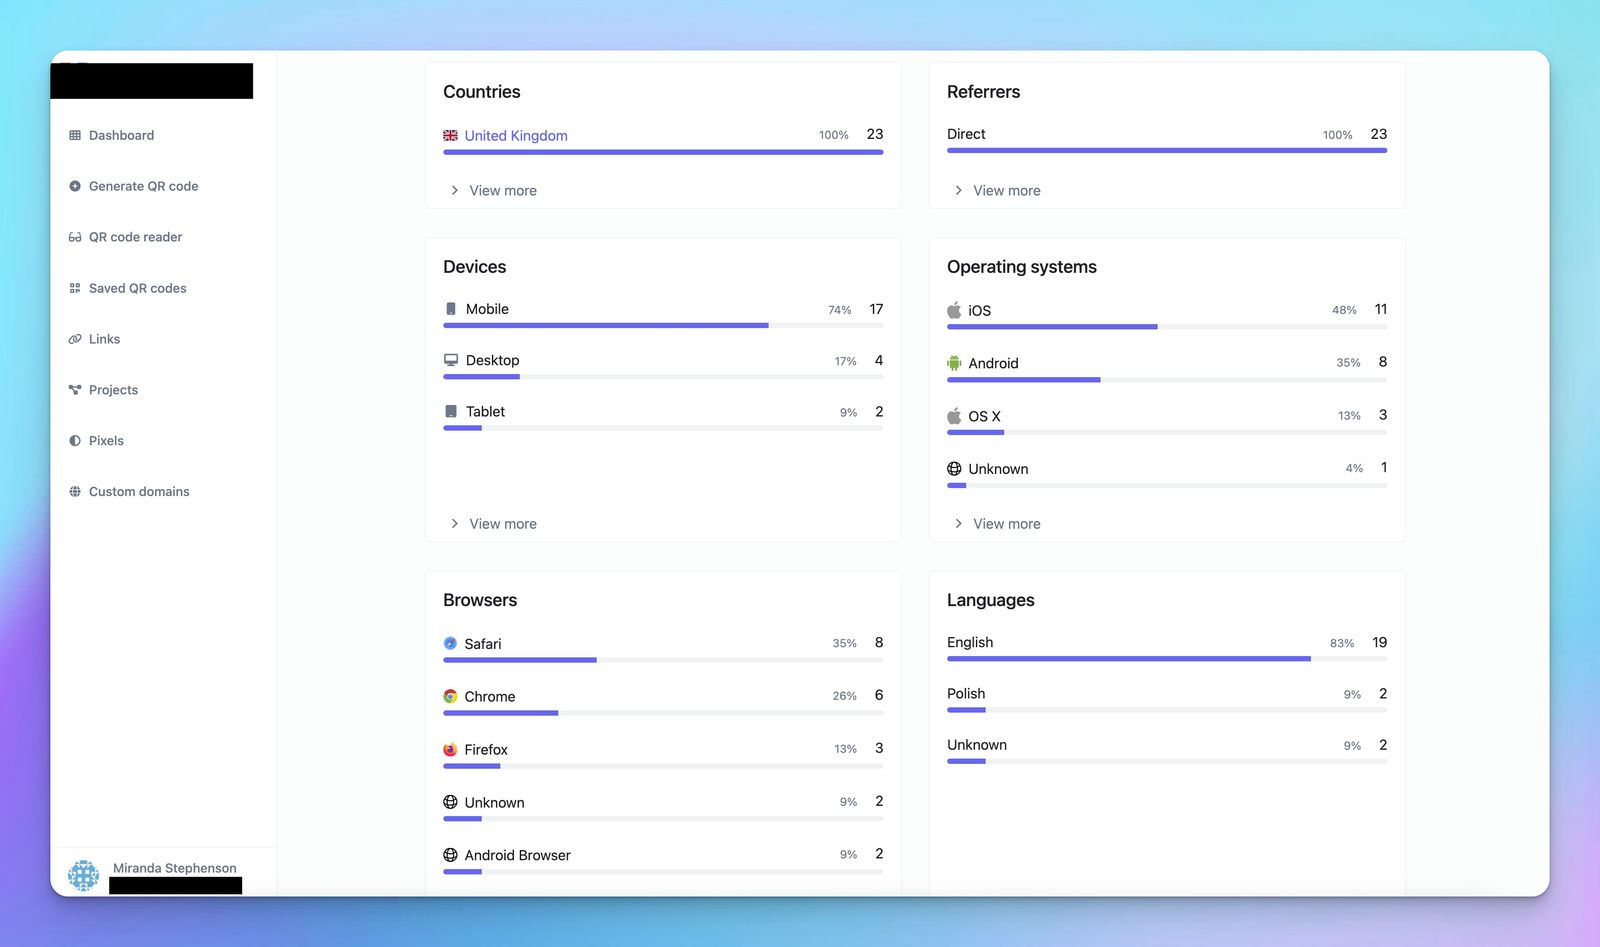Click the Projects branch icon
The width and height of the screenshot is (1600, 947).
point(75,390)
